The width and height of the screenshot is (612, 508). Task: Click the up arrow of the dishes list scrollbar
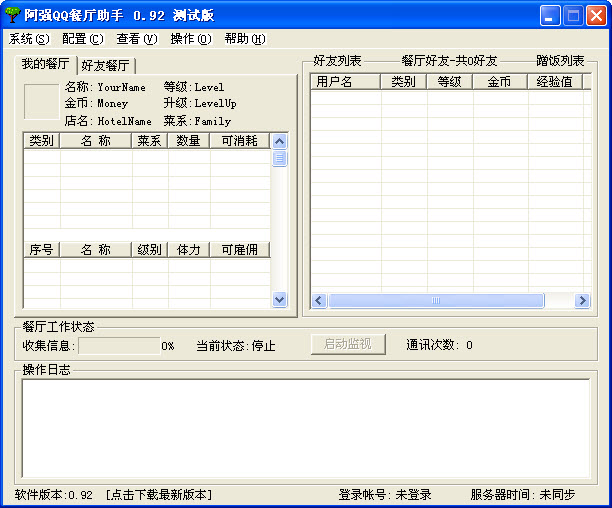tap(279, 141)
